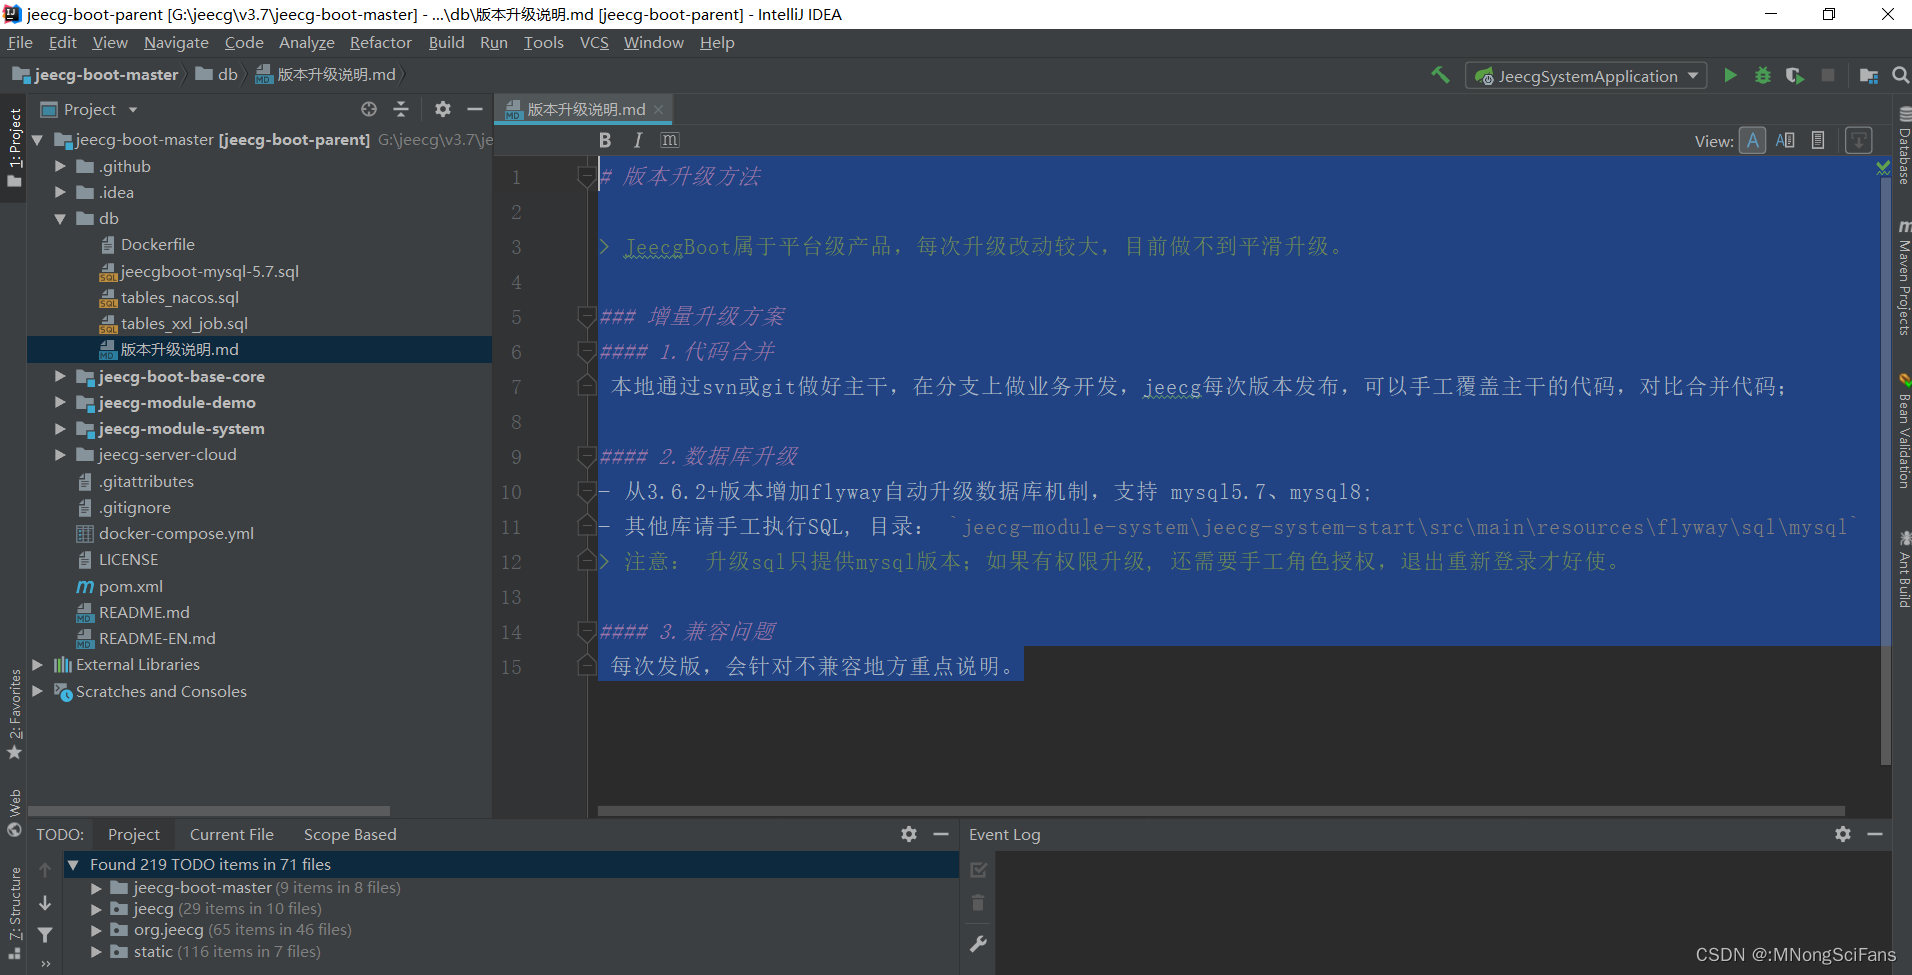
Task: Open the Refactor menu
Action: pos(380,42)
